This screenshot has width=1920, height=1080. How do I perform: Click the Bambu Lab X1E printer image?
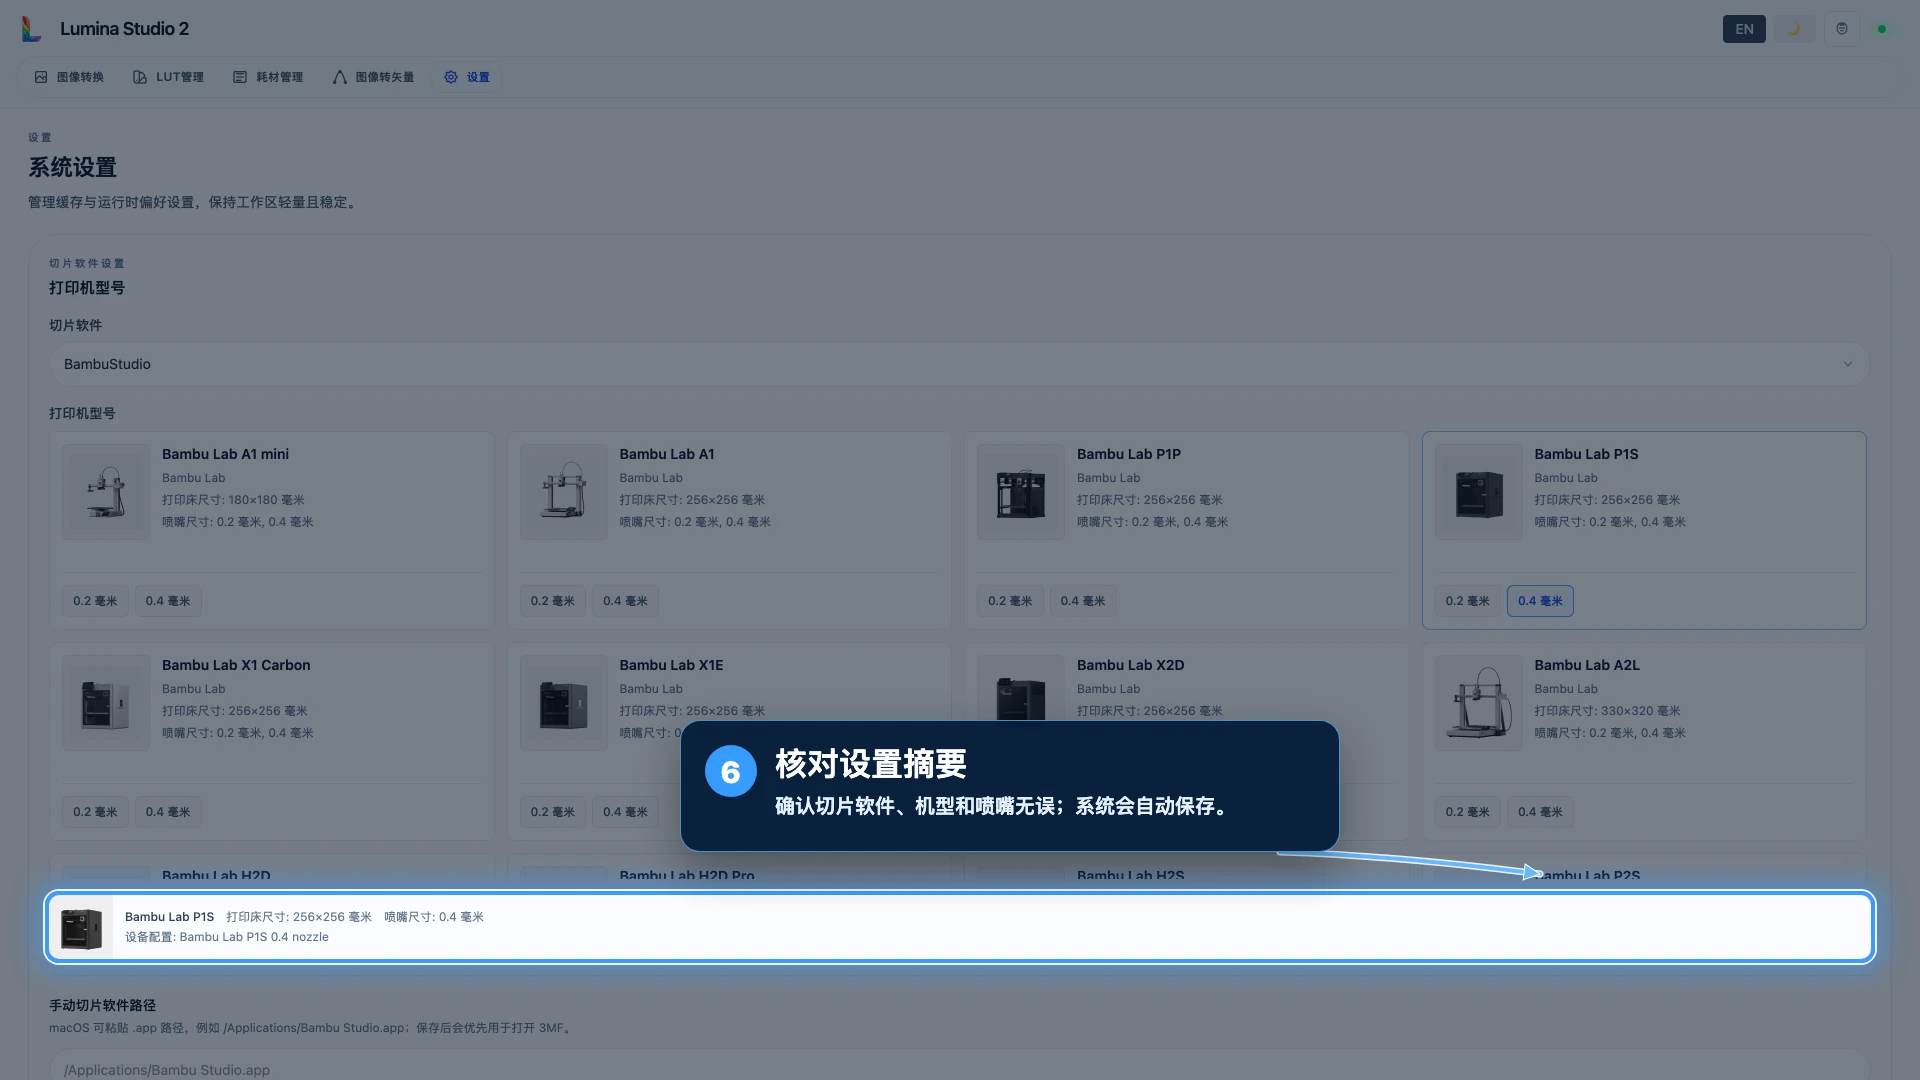coord(564,703)
